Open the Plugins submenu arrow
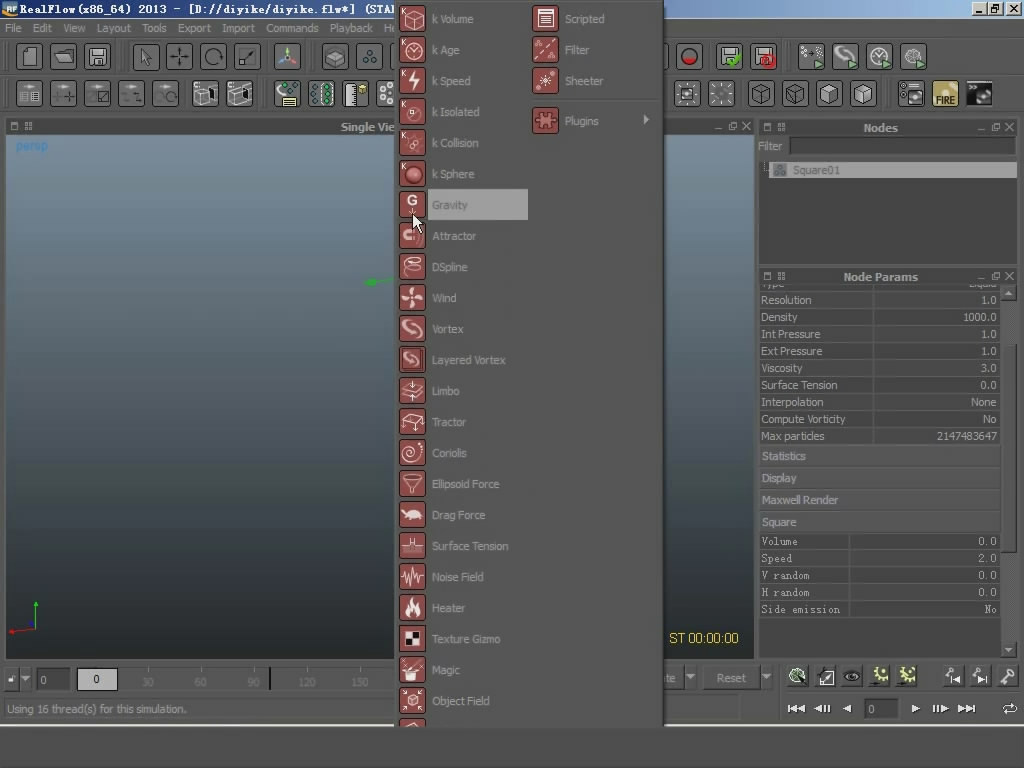This screenshot has height=768, width=1024. tap(646, 120)
